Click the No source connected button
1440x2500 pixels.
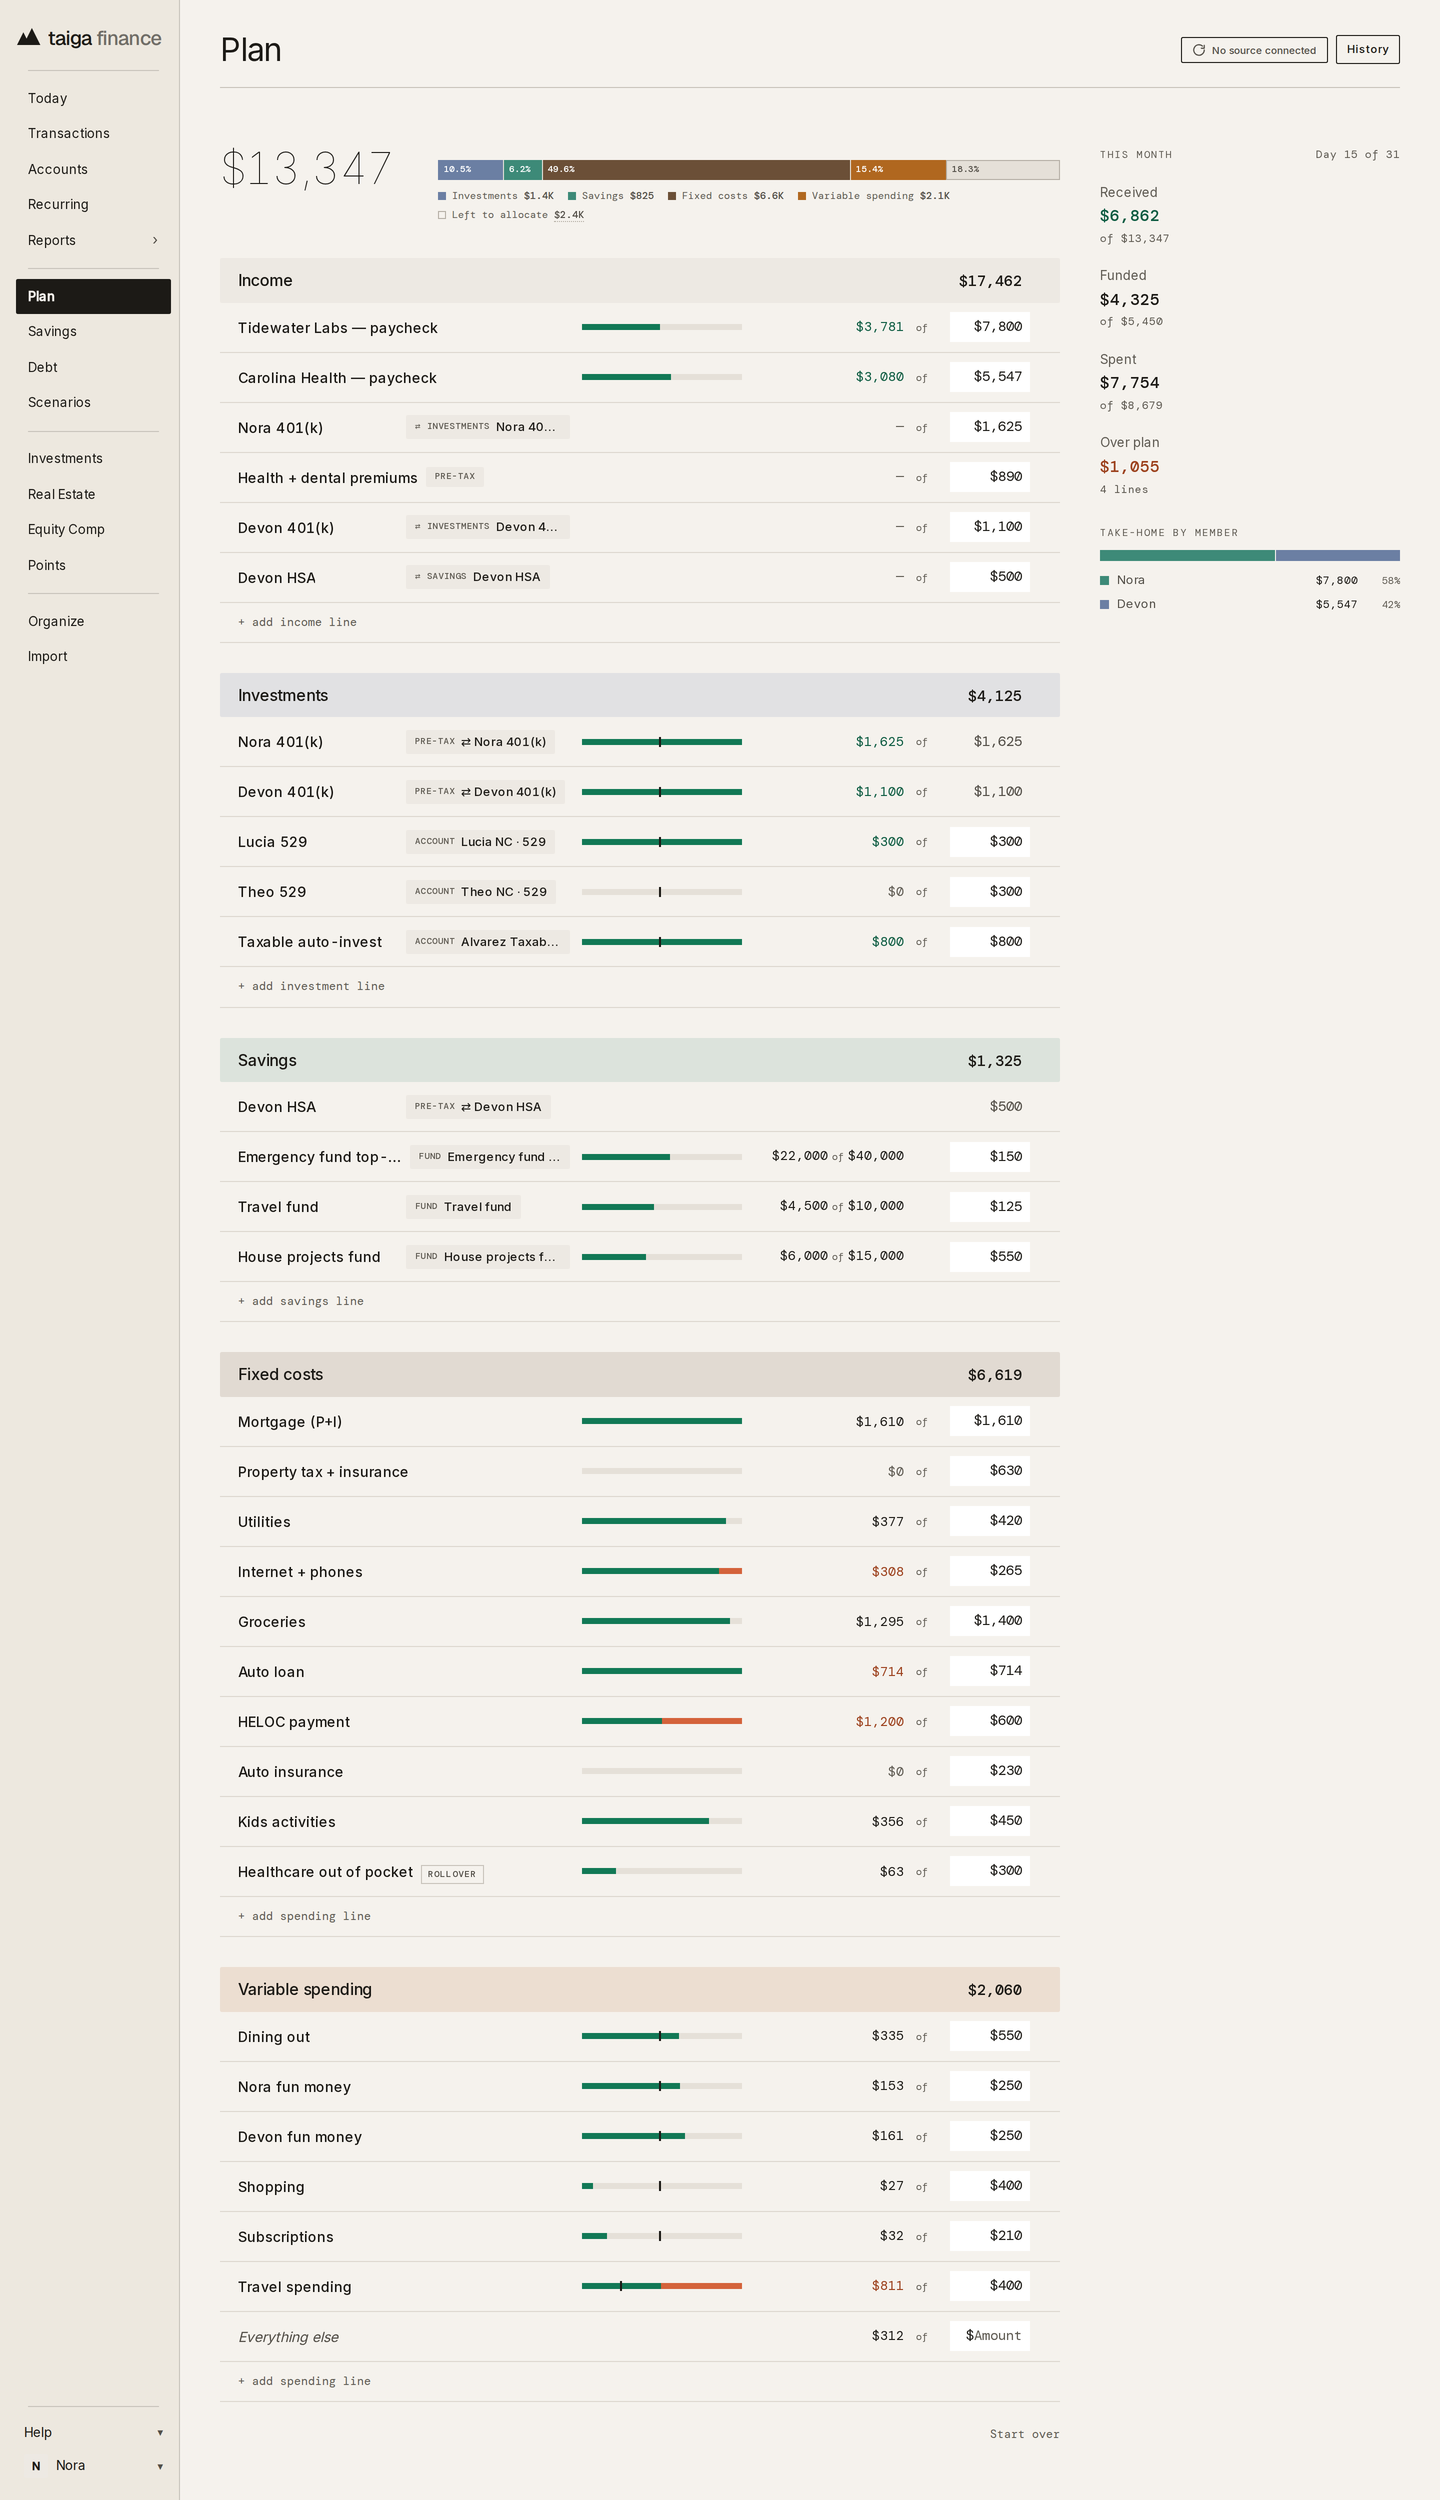[x=1254, y=50]
